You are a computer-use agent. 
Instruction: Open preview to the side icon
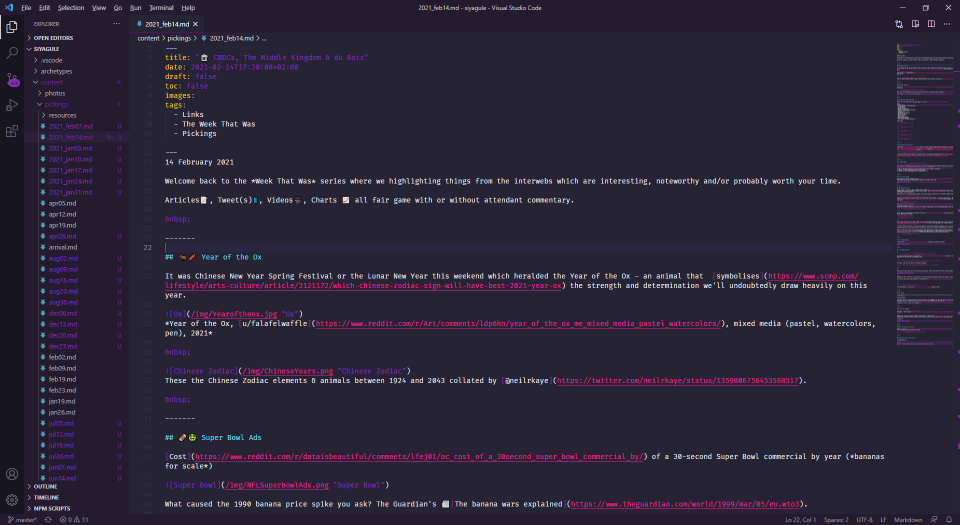915,24
